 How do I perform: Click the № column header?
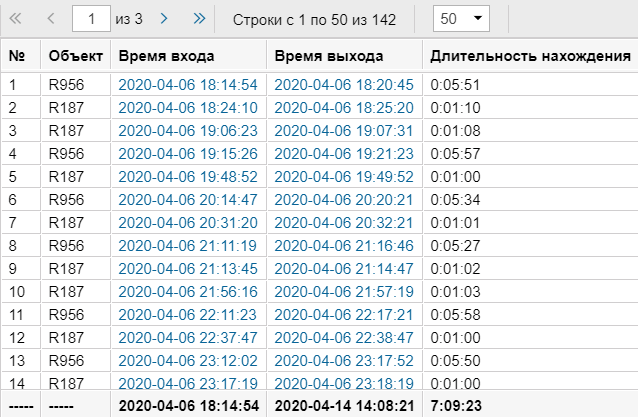click(x=17, y=55)
